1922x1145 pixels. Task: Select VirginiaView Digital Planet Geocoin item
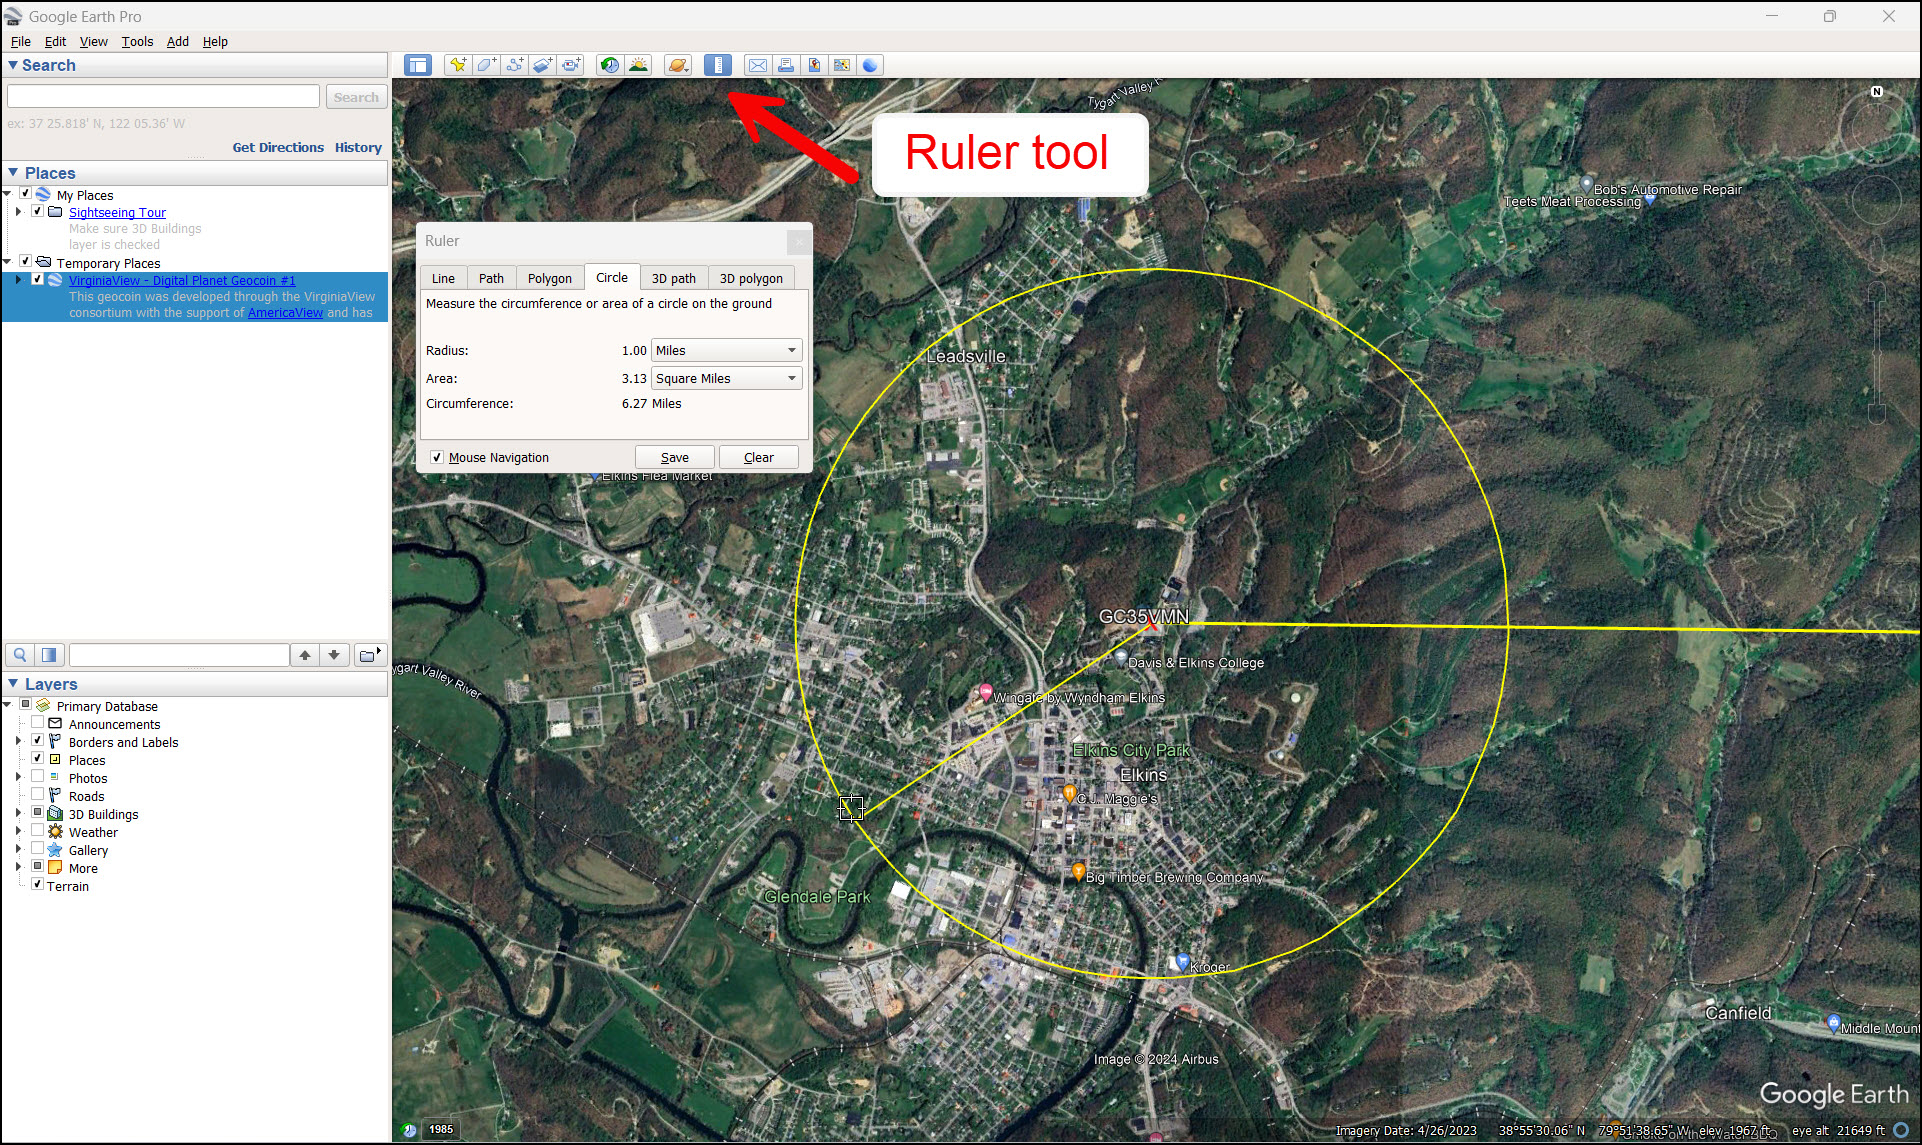(x=182, y=280)
